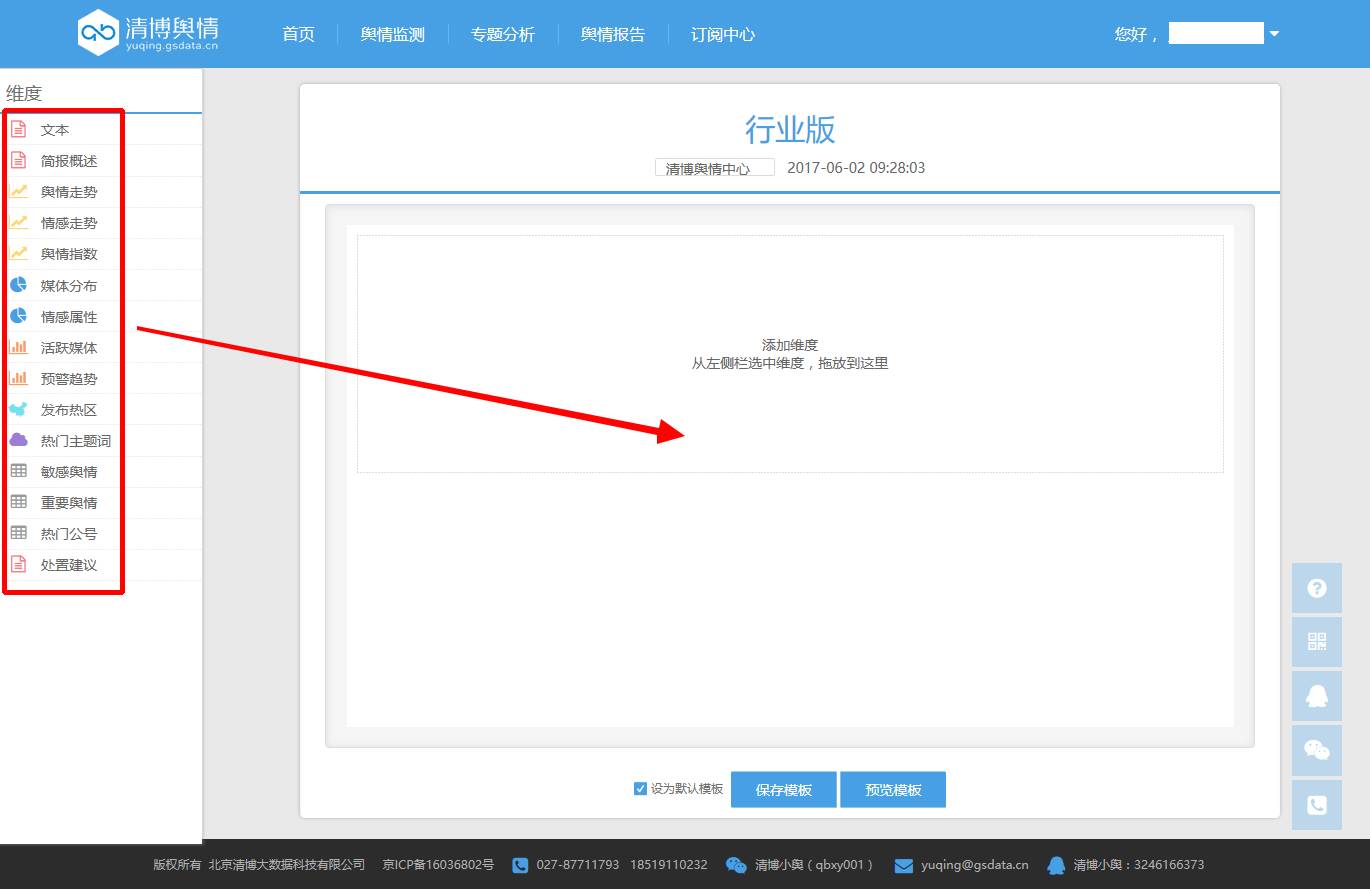Select the 发布热区 dimension label
Screen dimensions: 1370x889
[69, 410]
